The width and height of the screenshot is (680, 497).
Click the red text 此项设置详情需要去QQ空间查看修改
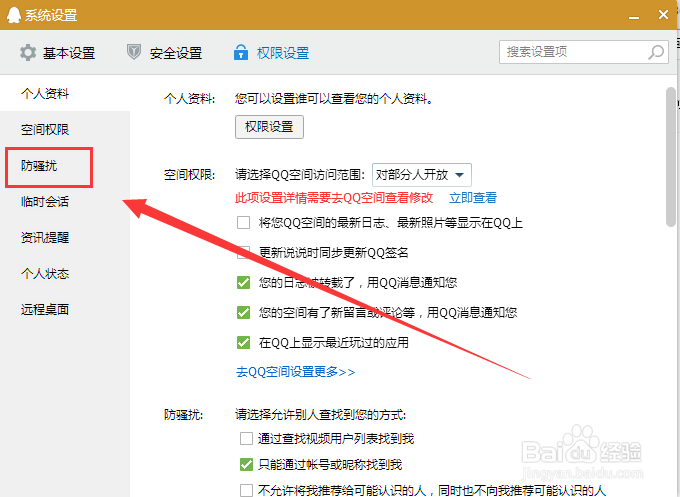pyautogui.click(x=334, y=198)
